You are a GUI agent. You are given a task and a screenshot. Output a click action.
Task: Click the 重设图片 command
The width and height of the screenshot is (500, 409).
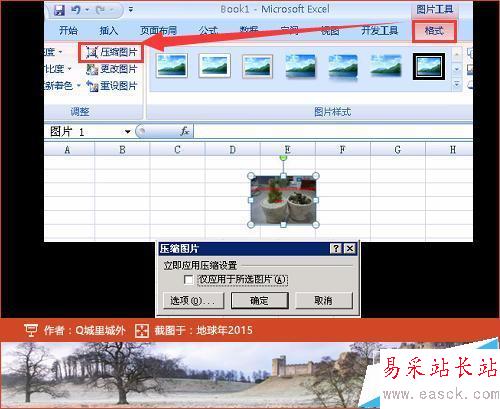point(112,86)
